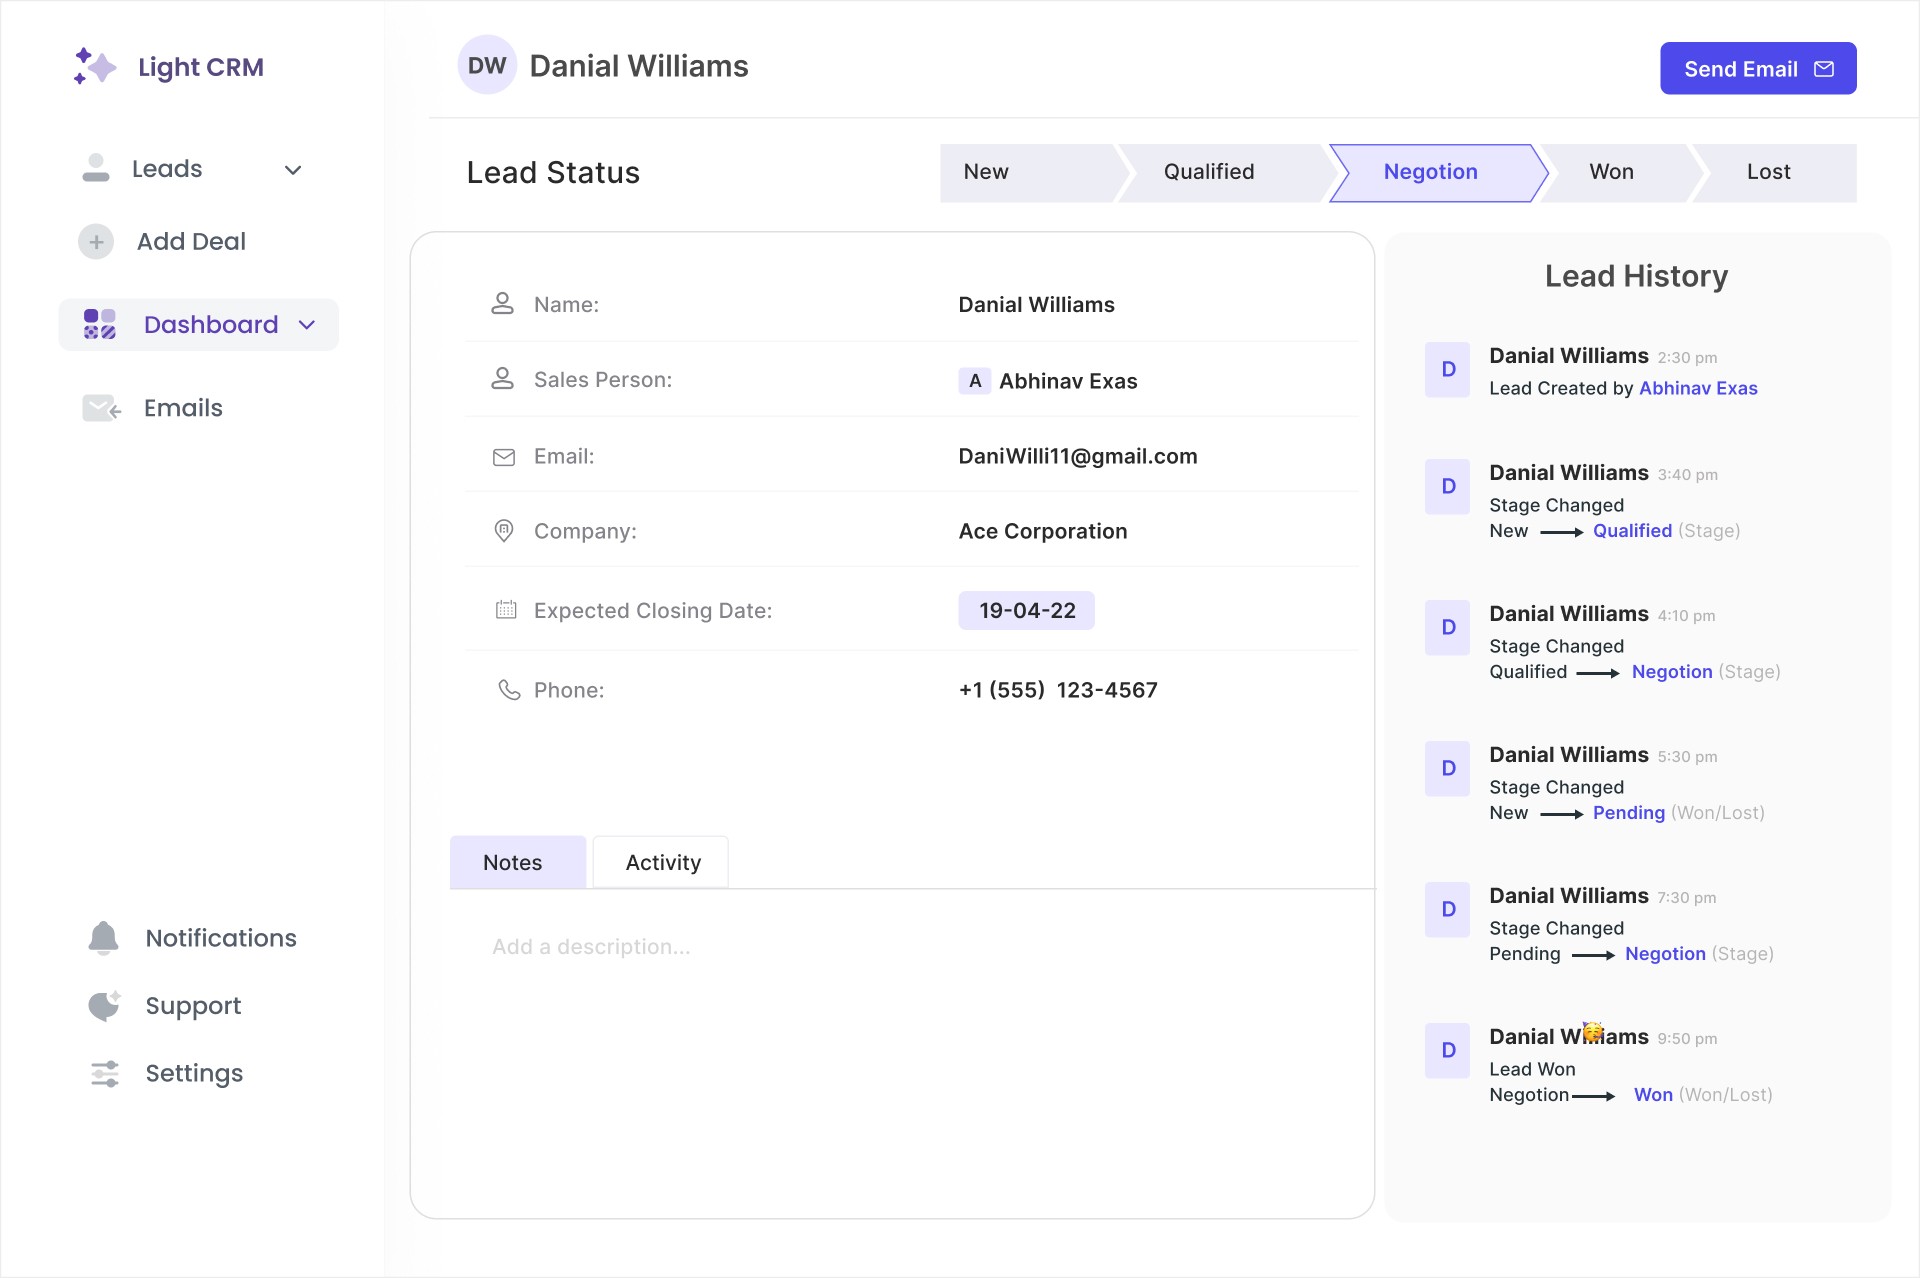Click the Light CRM sparkle logo
The height and width of the screenshot is (1278, 1920).
(95, 66)
